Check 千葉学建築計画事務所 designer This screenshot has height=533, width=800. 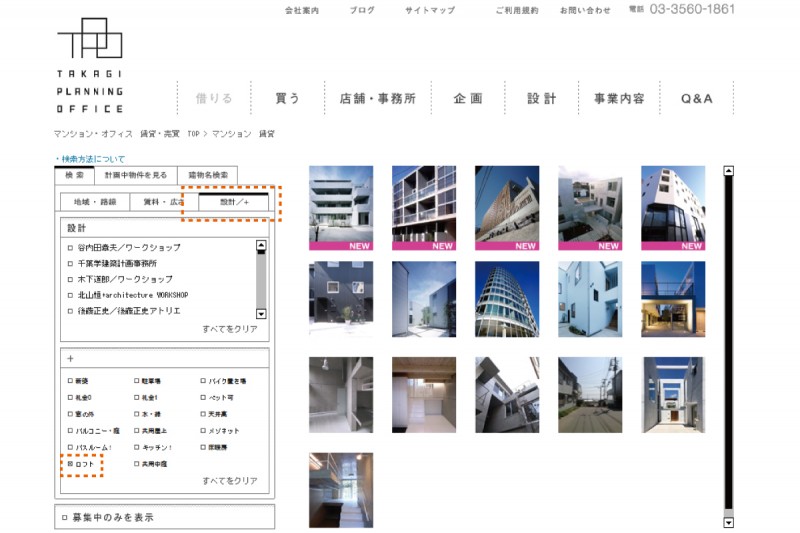click(70, 264)
